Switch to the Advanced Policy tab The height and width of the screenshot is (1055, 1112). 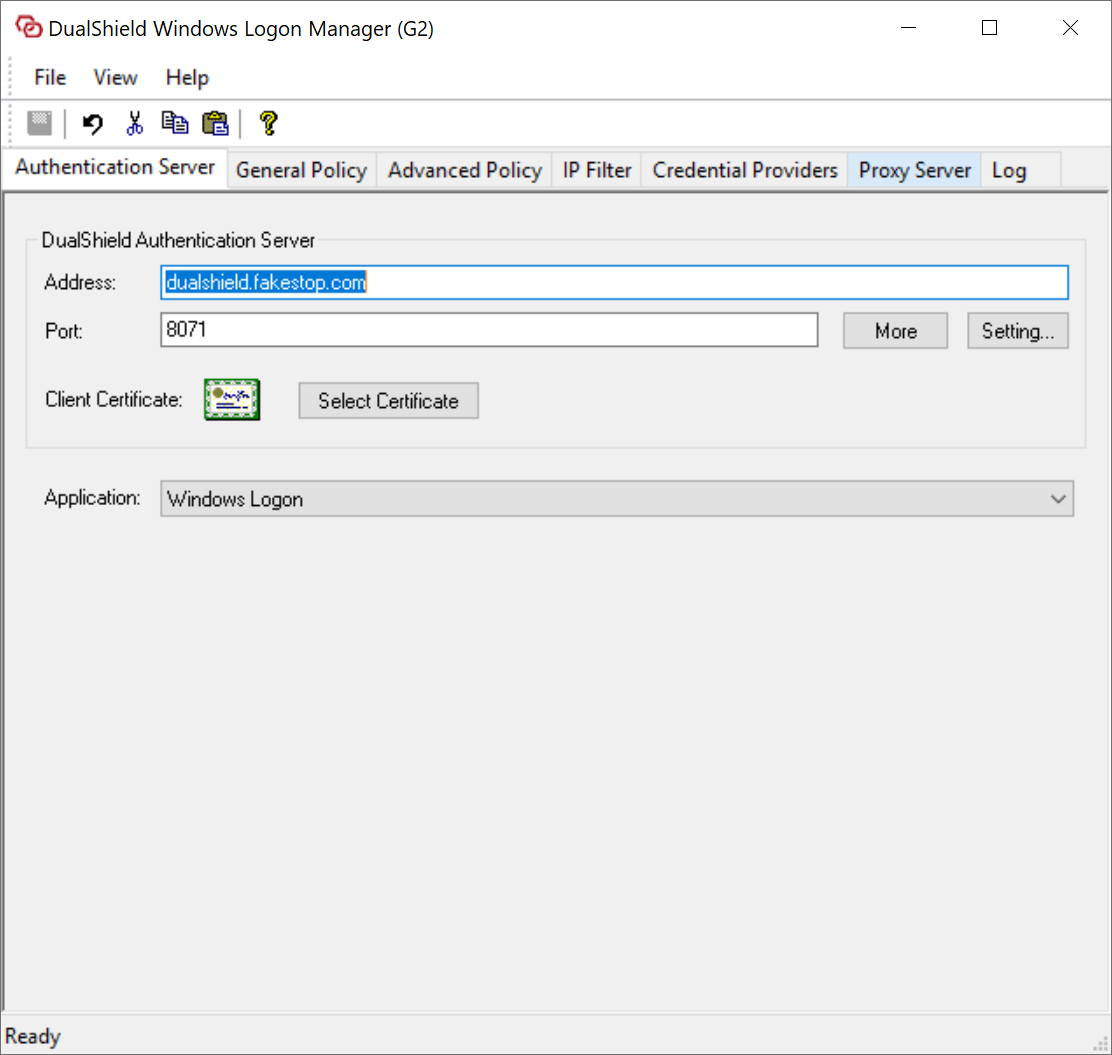(464, 171)
